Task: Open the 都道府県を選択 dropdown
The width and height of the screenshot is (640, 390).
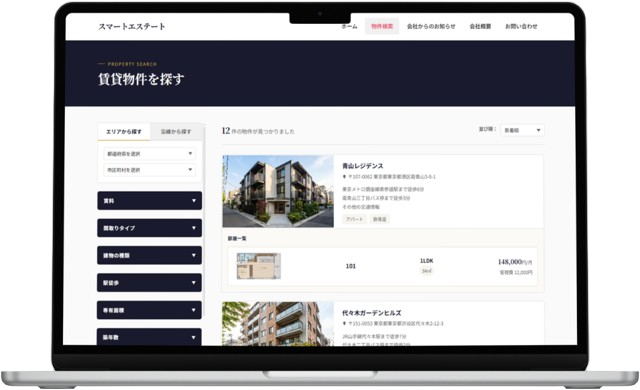Action: click(149, 154)
